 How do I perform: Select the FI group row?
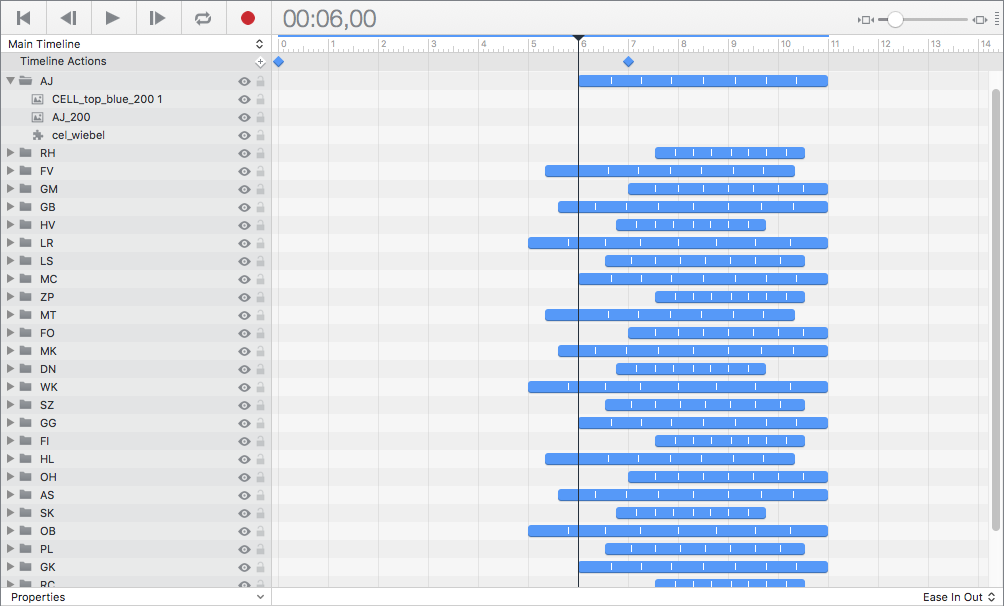coord(136,441)
